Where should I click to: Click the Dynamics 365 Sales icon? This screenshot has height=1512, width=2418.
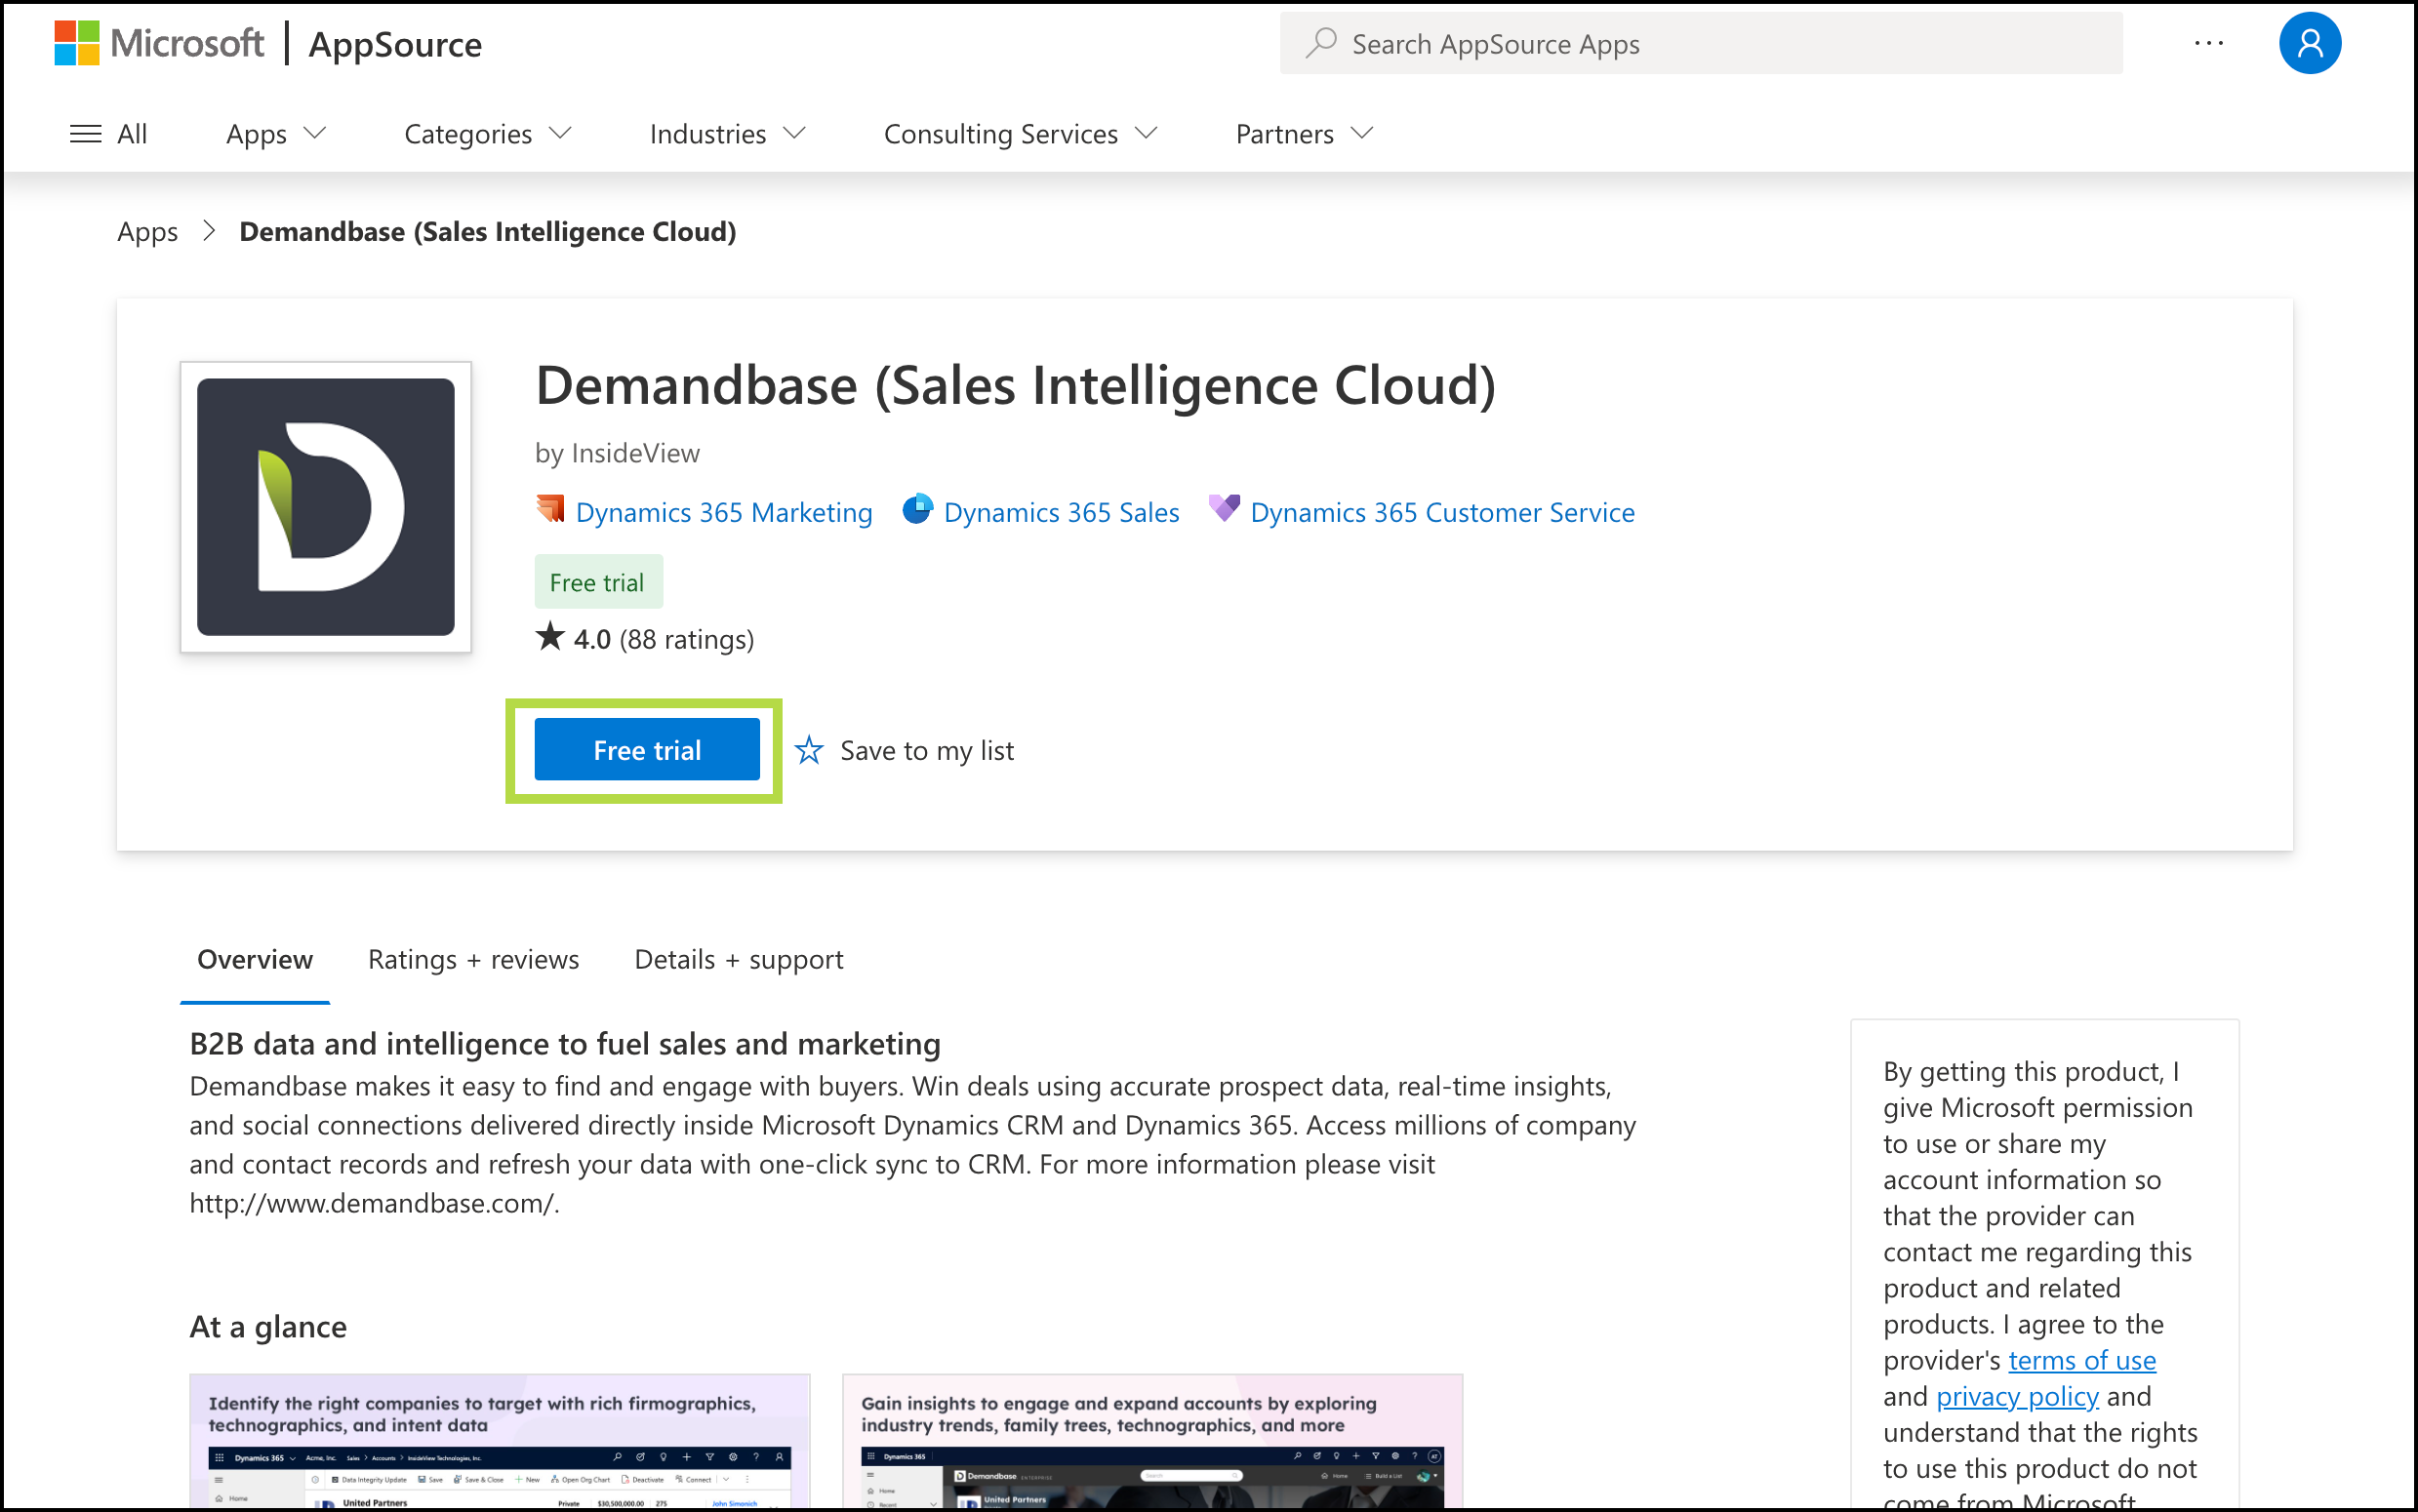tap(918, 510)
